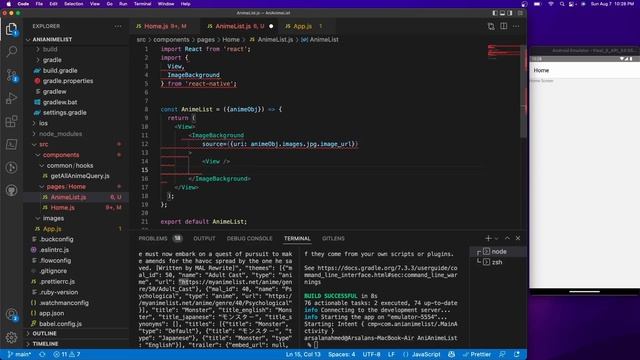The width and height of the screenshot is (640, 360).
Task: Click UTF-8 encoding status item
Action: (371, 354)
